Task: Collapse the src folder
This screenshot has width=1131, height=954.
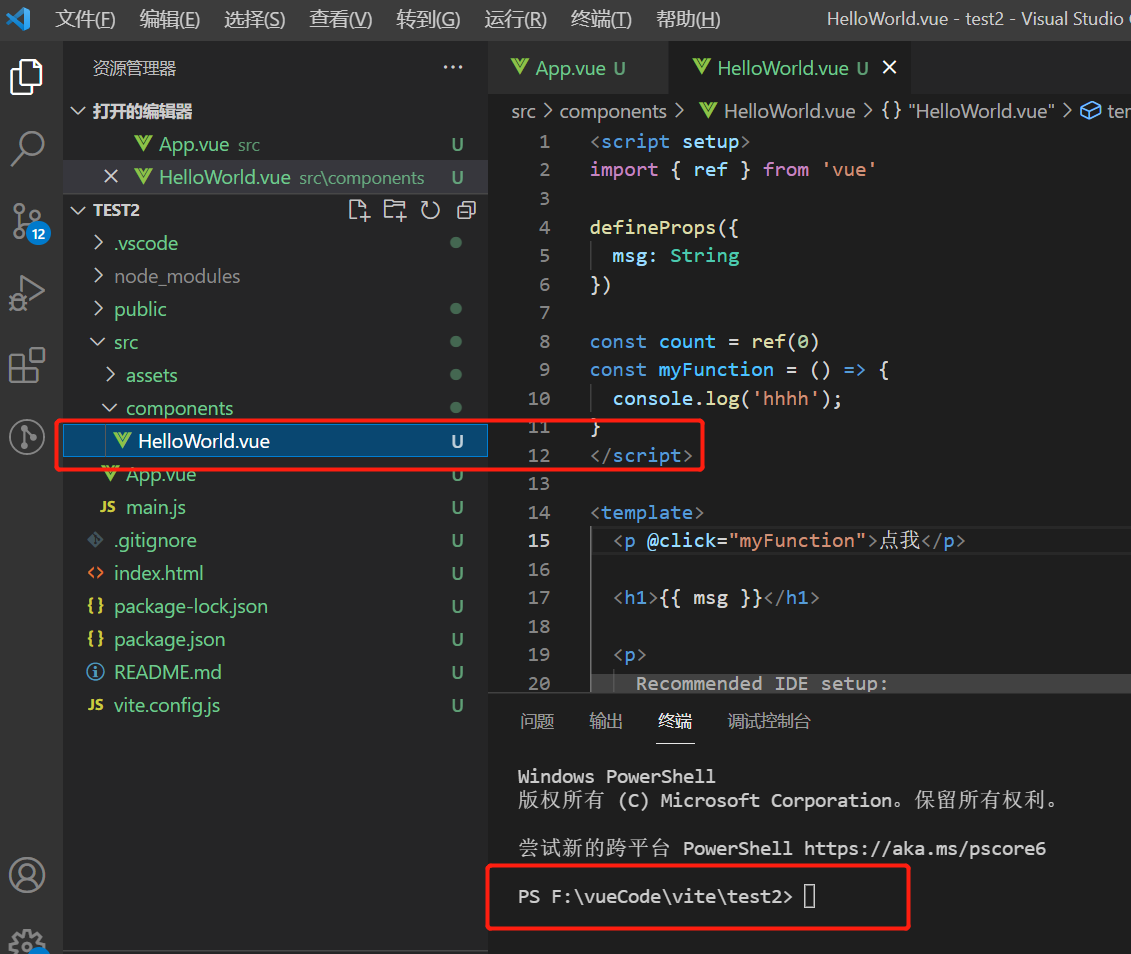Action: pos(98,342)
